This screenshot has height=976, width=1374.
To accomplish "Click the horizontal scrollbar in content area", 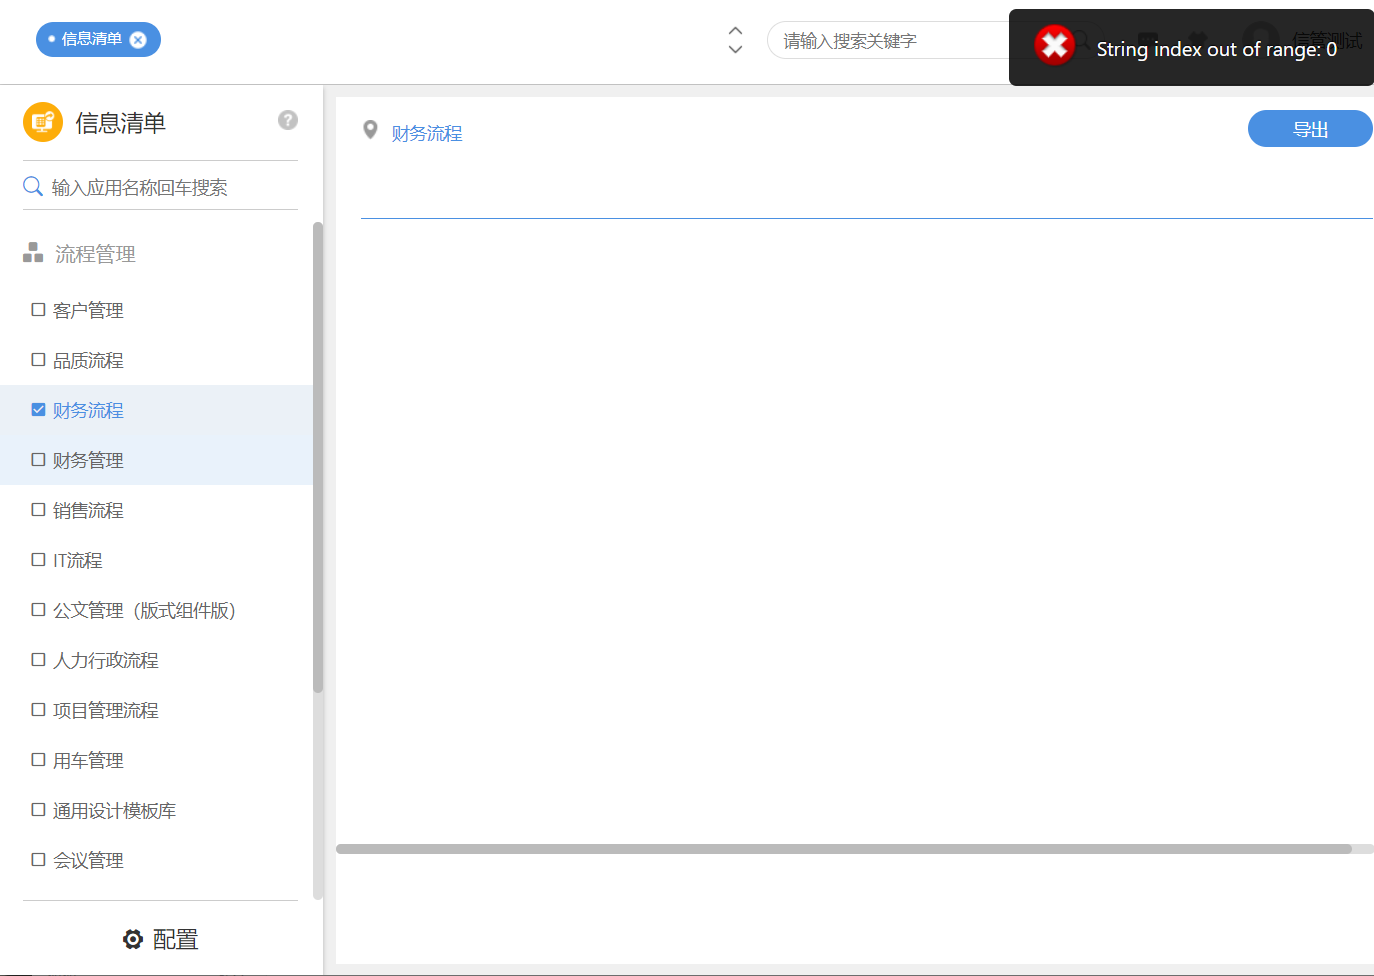I will (844, 849).
